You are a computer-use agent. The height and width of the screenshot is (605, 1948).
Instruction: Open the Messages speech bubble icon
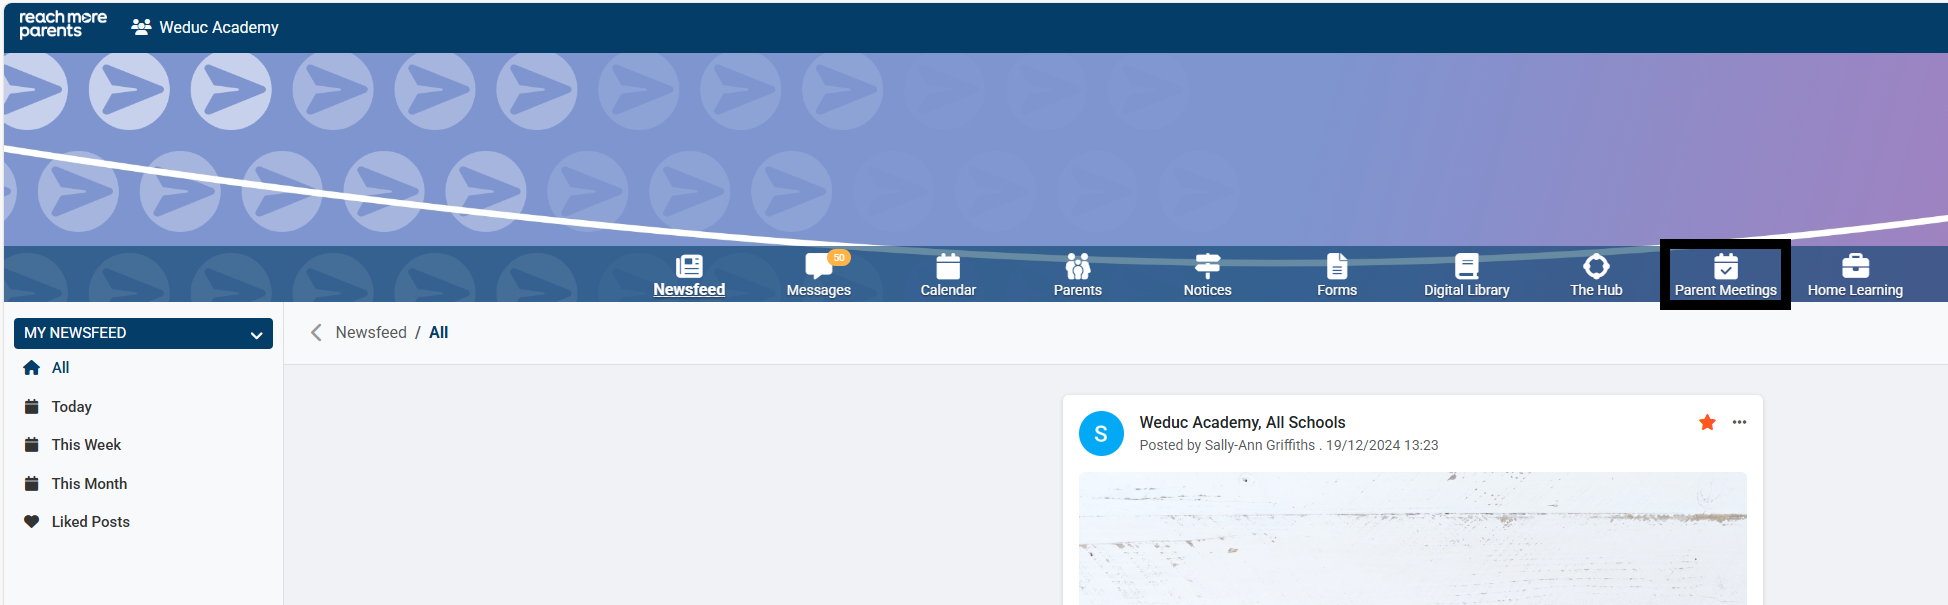(x=817, y=267)
